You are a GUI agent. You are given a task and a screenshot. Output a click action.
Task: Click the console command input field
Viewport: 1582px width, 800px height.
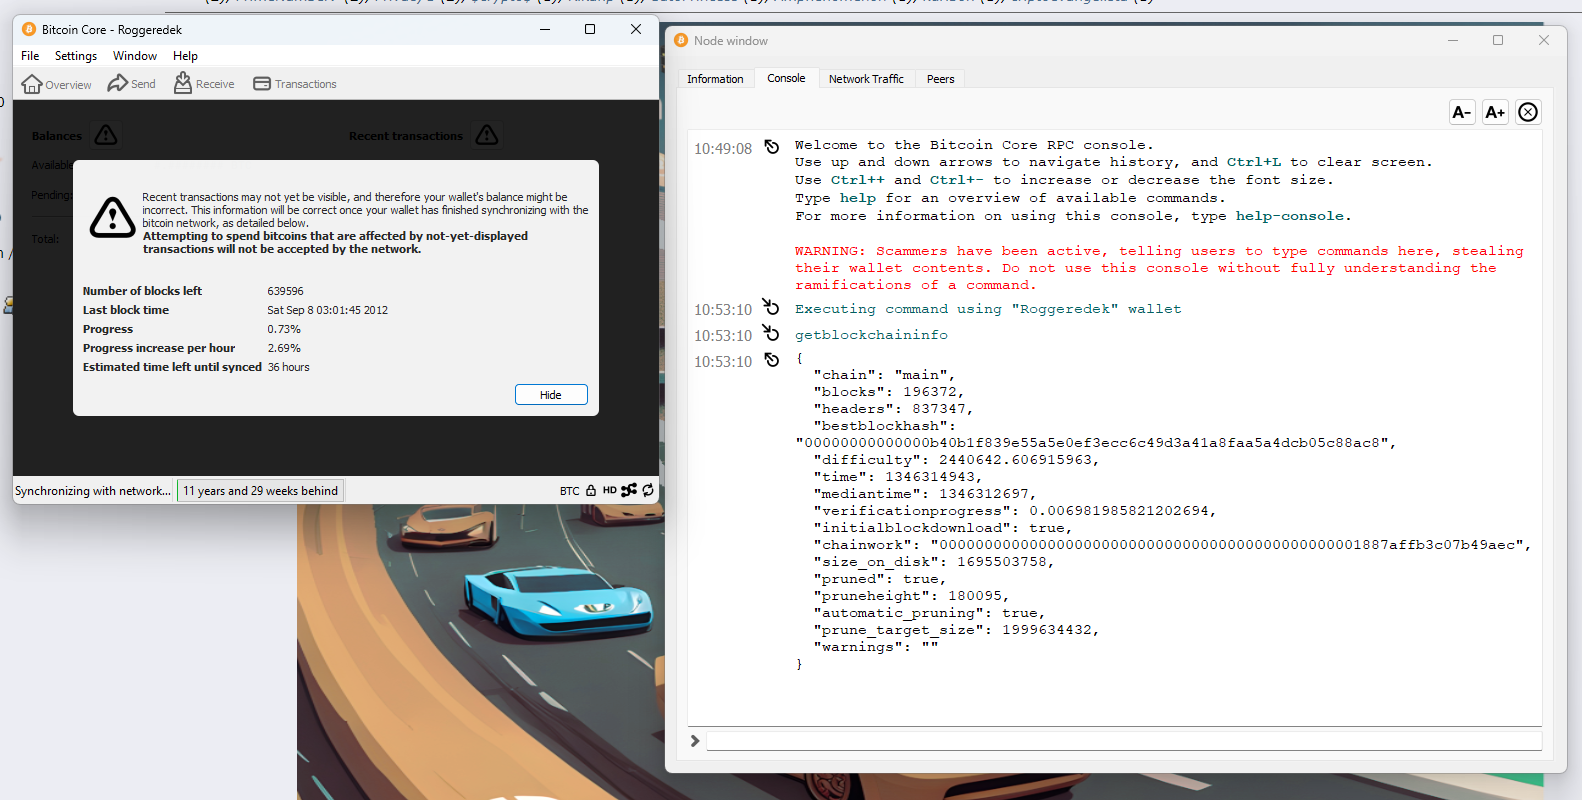(1124, 741)
